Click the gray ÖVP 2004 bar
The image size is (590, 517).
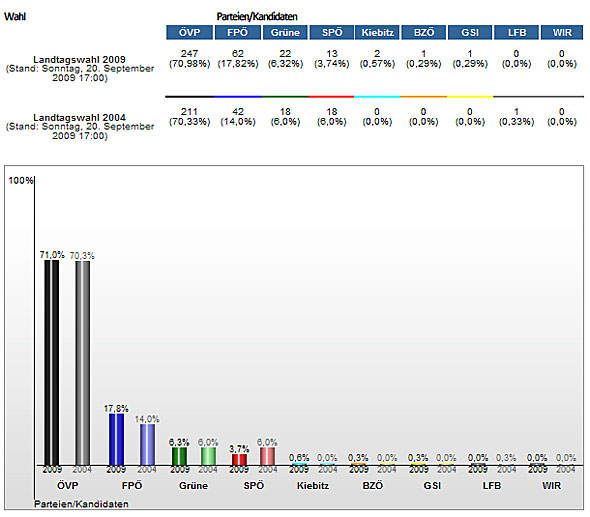(82, 363)
